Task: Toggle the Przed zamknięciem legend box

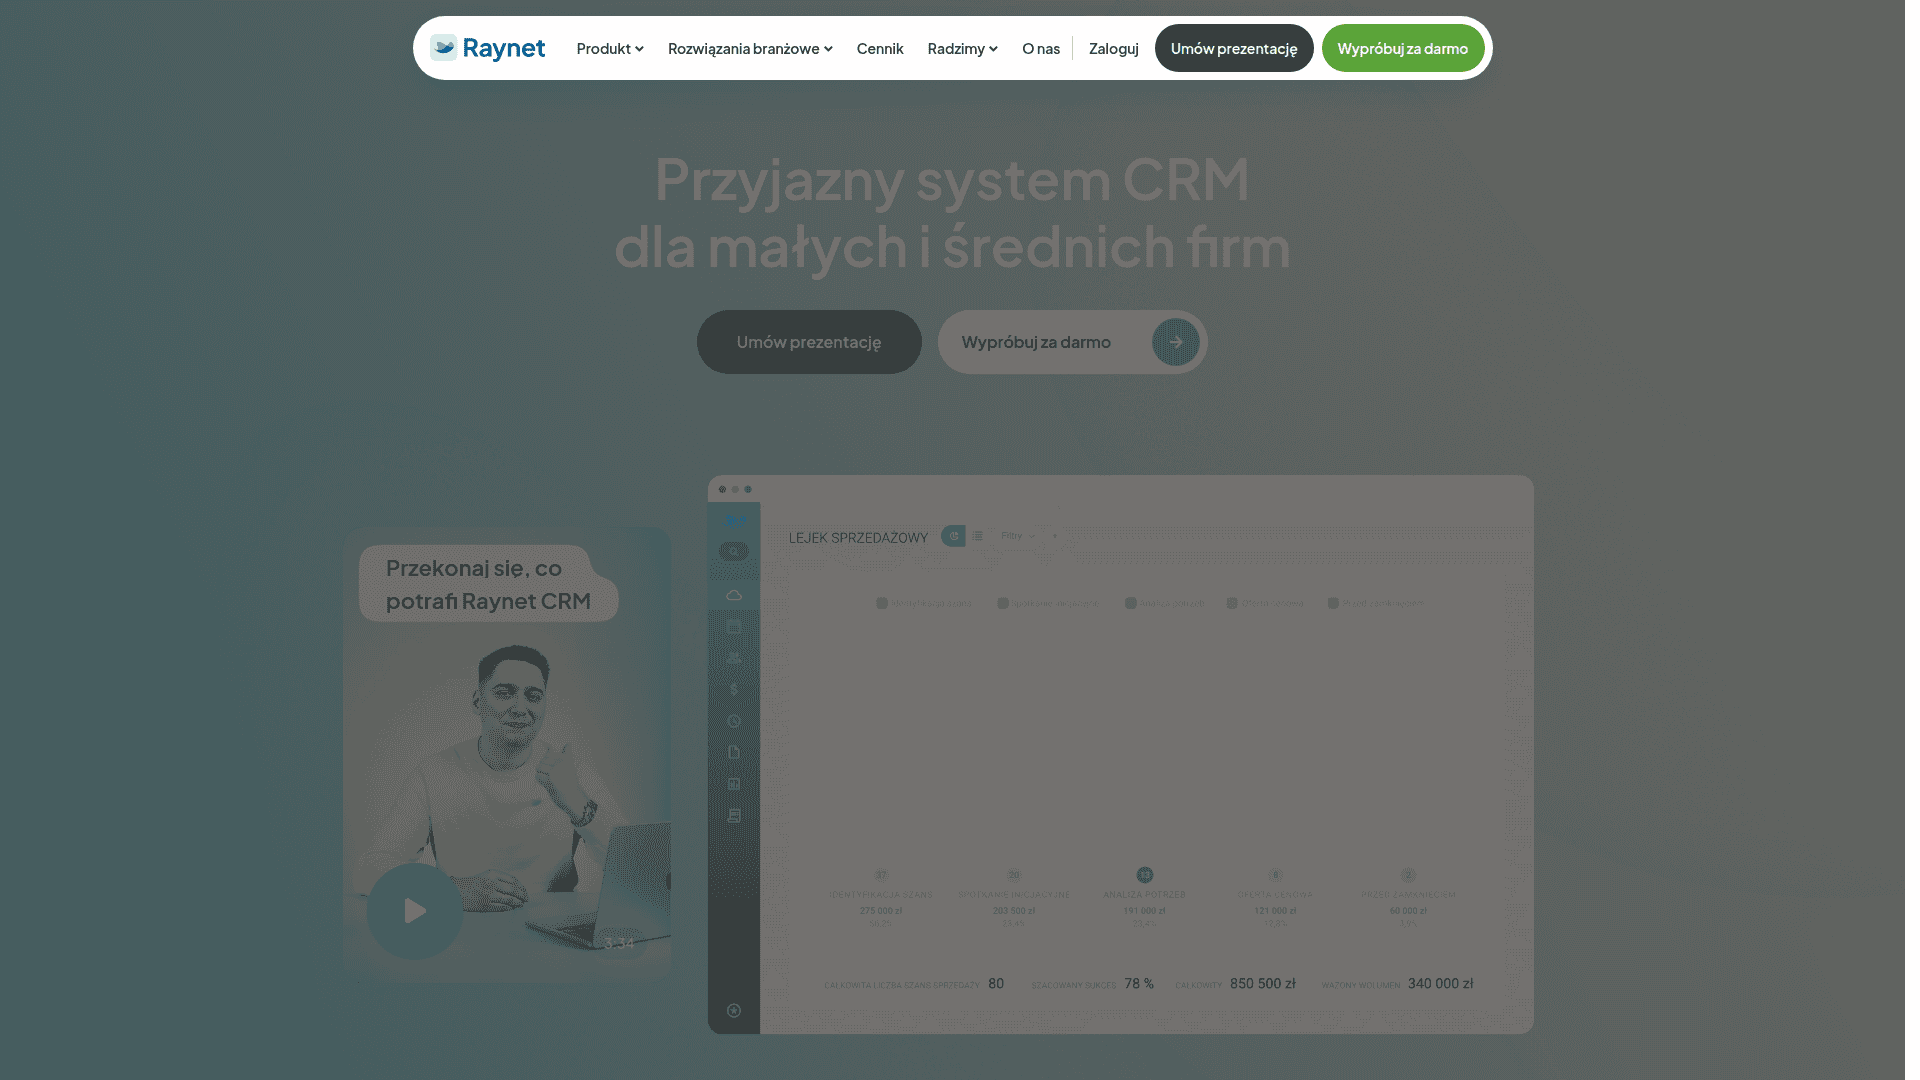Action: tap(1333, 603)
